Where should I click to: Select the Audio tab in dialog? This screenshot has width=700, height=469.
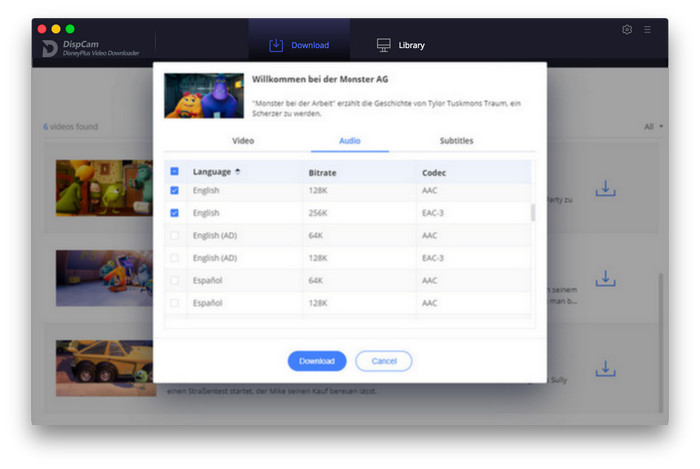point(350,141)
